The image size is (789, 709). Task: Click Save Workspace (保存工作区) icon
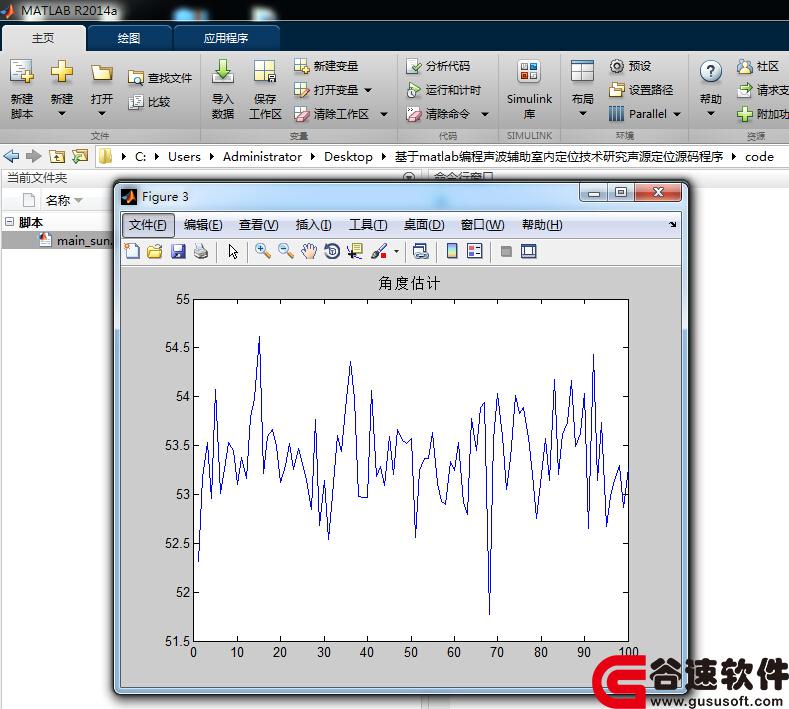pyautogui.click(x=265, y=72)
